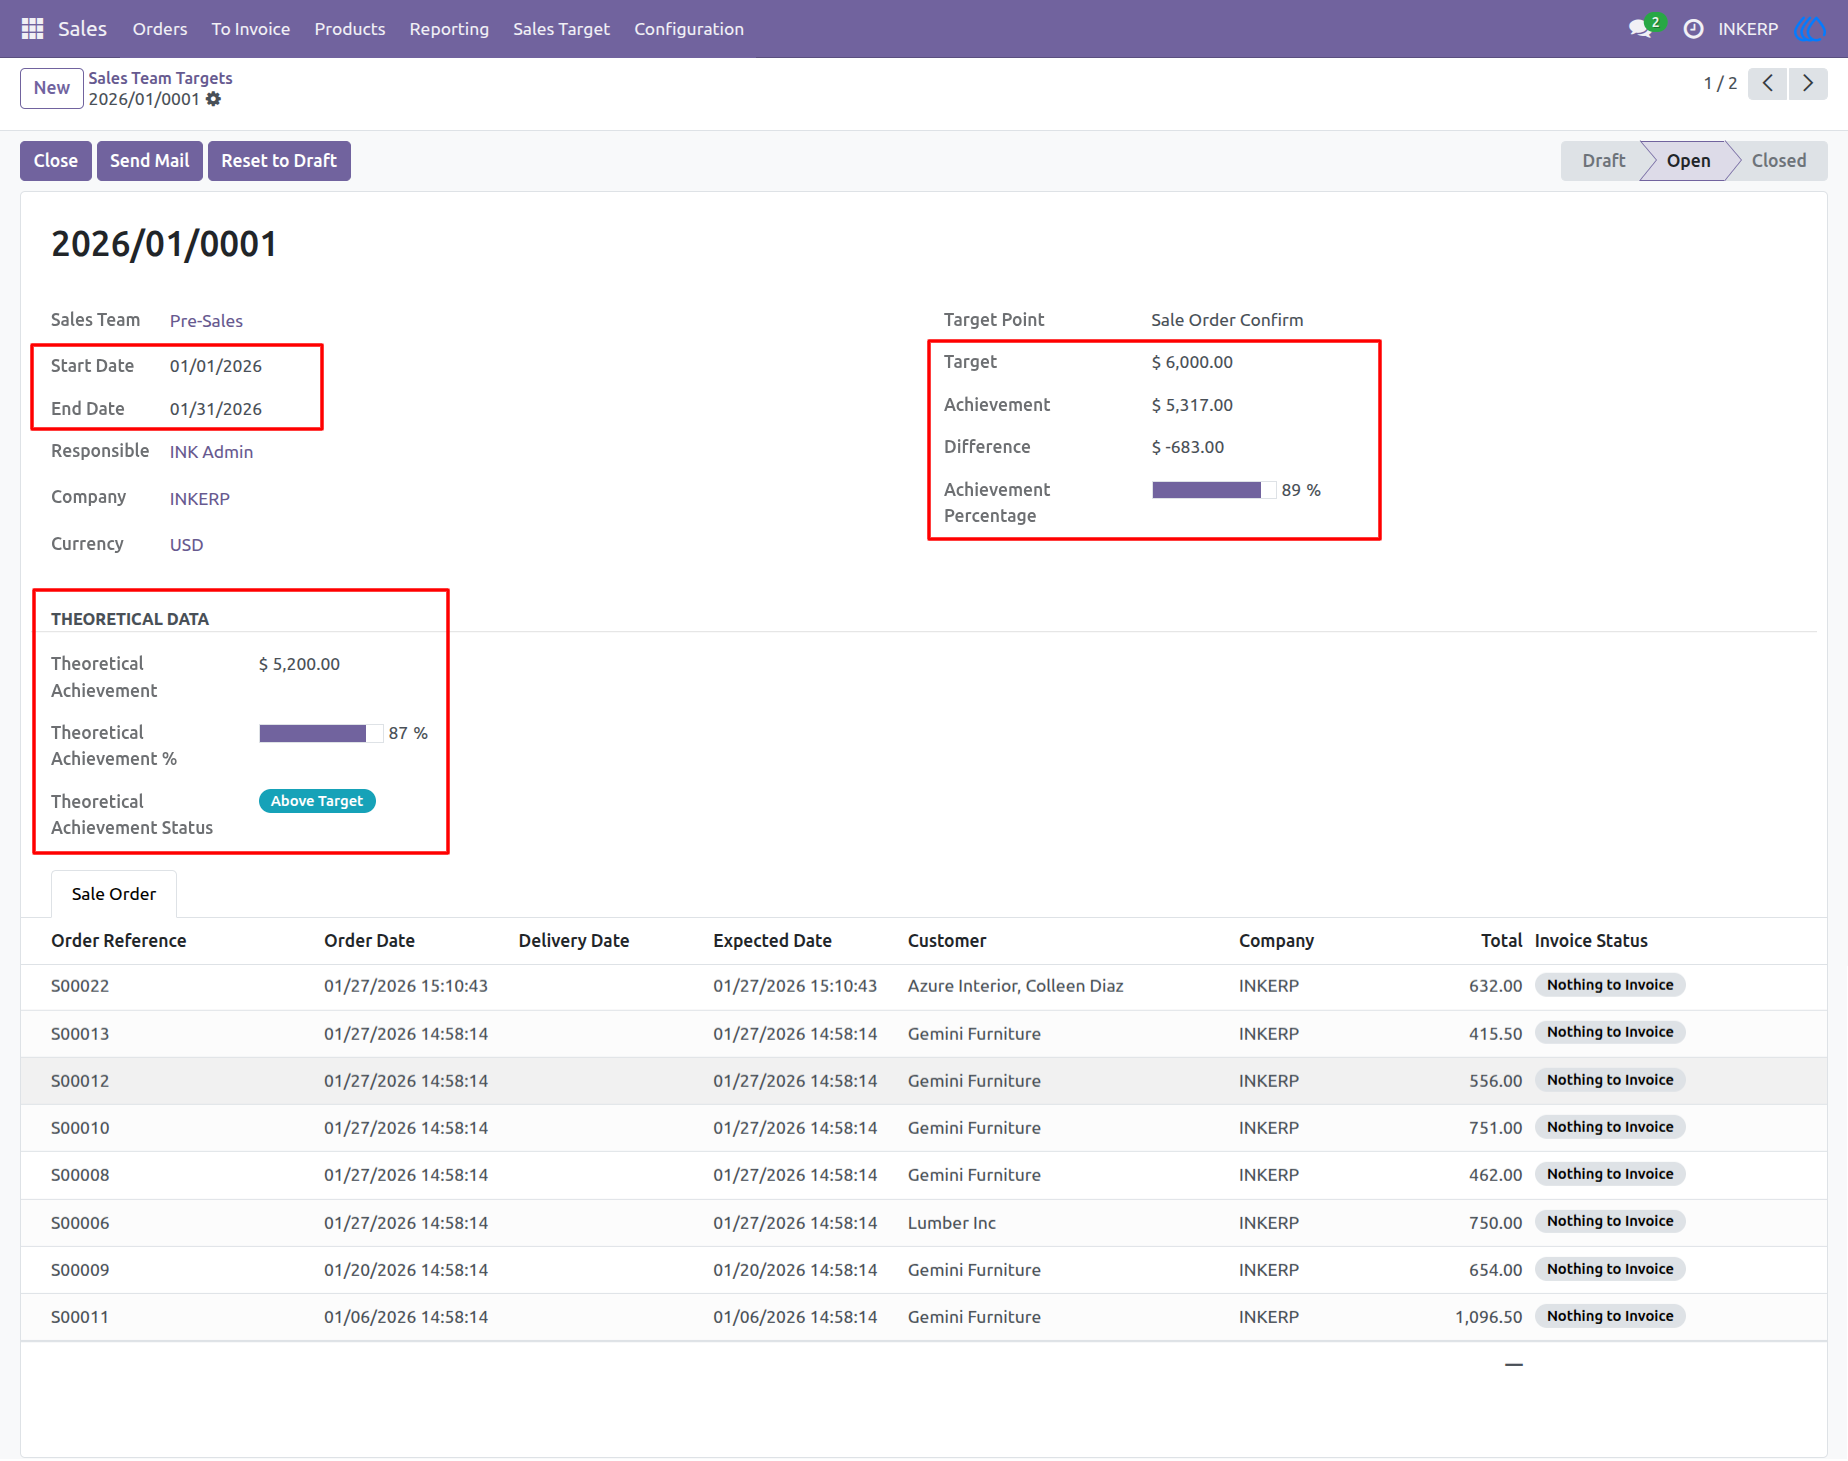Image resolution: width=1848 pixels, height=1461 pixels.
Task: Open the apps grid menu icon
Action: pos(32,29)
